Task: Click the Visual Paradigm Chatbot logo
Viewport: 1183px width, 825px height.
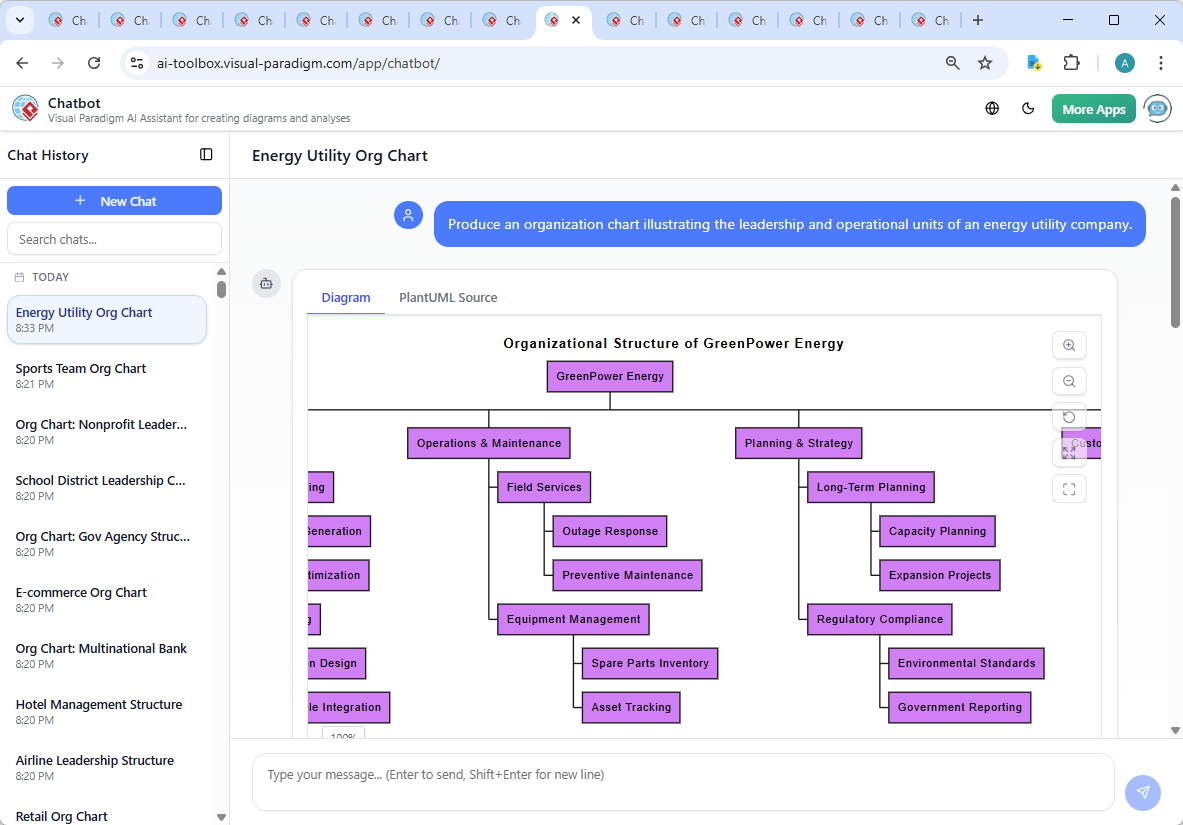Action: [24, 108]
